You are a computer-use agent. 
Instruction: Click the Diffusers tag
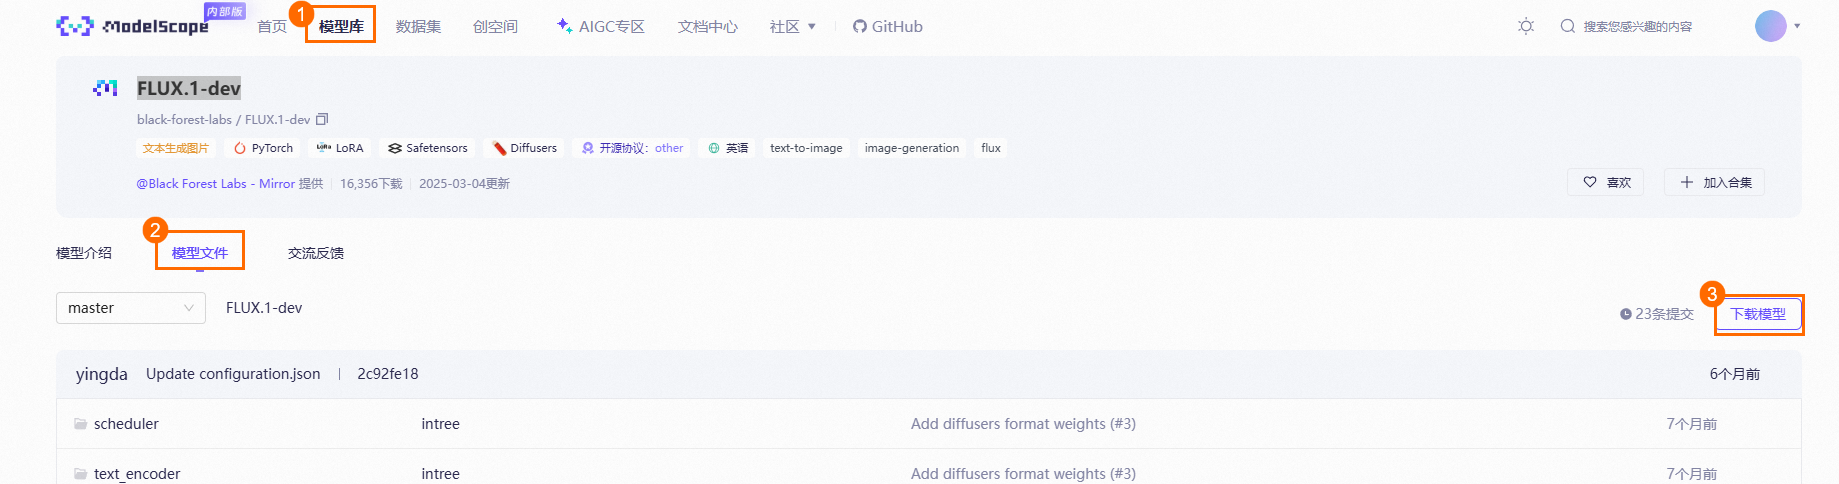pyautogui.click(x=525, y=148)
